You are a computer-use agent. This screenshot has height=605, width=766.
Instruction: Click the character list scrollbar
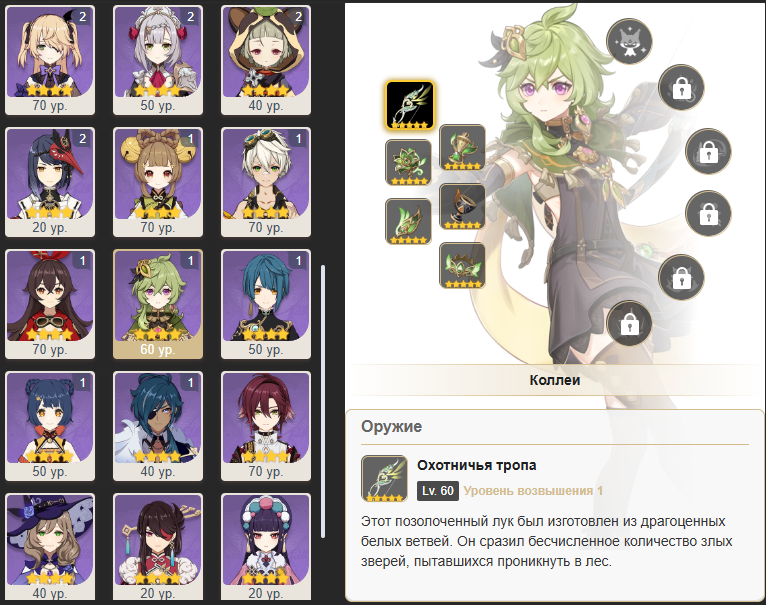click(x=323, y=401)
